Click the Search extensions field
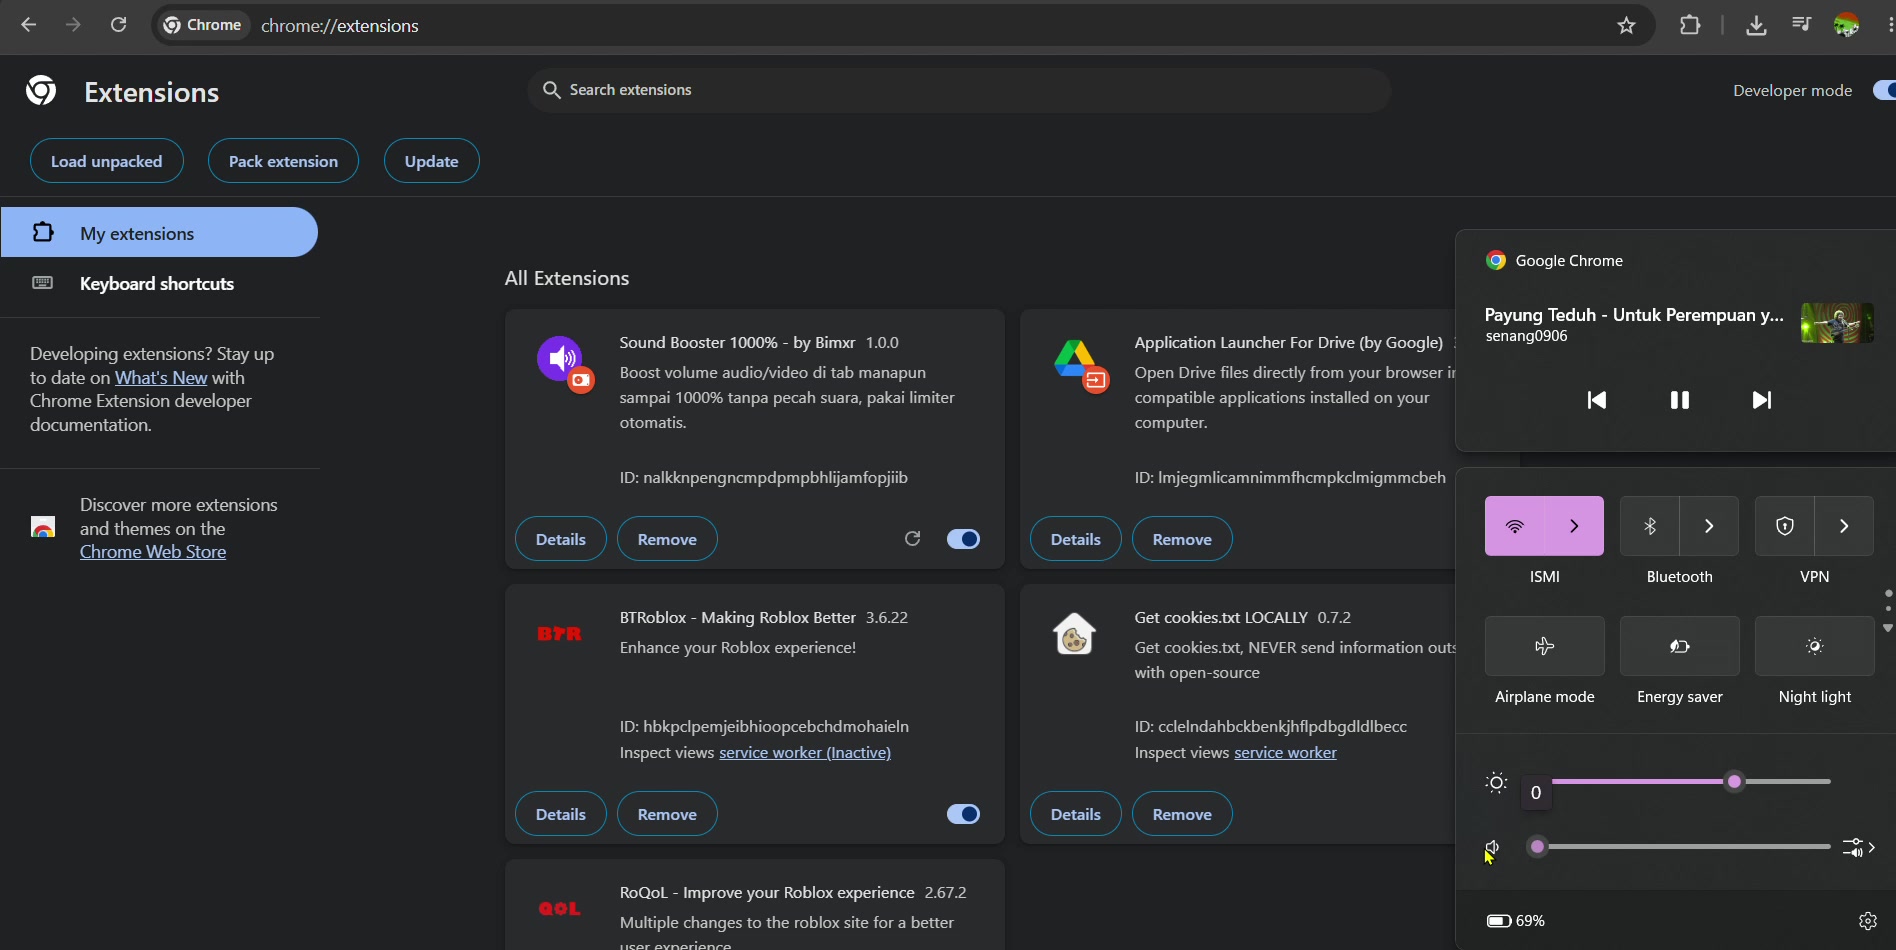 tap(959, 90)
